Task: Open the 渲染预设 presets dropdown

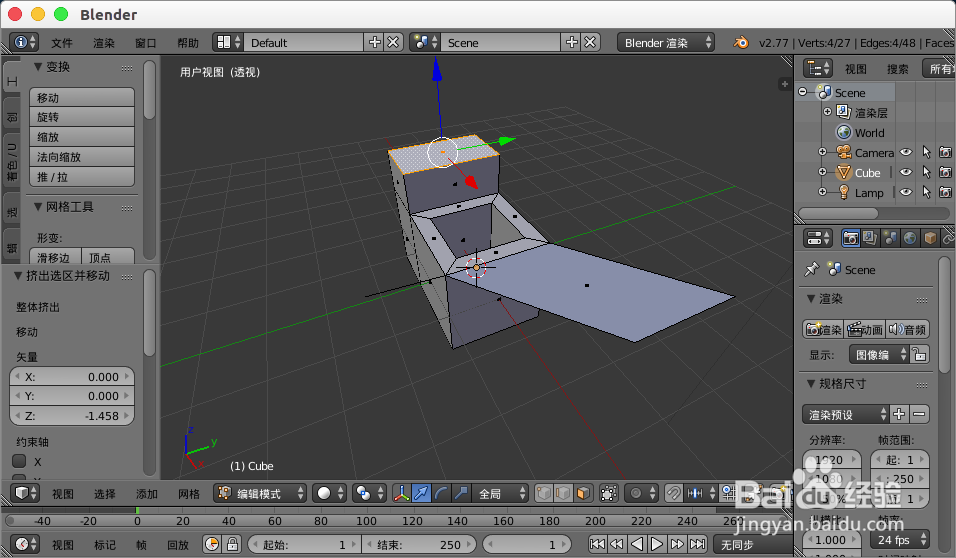Action: tap(845, 414)
